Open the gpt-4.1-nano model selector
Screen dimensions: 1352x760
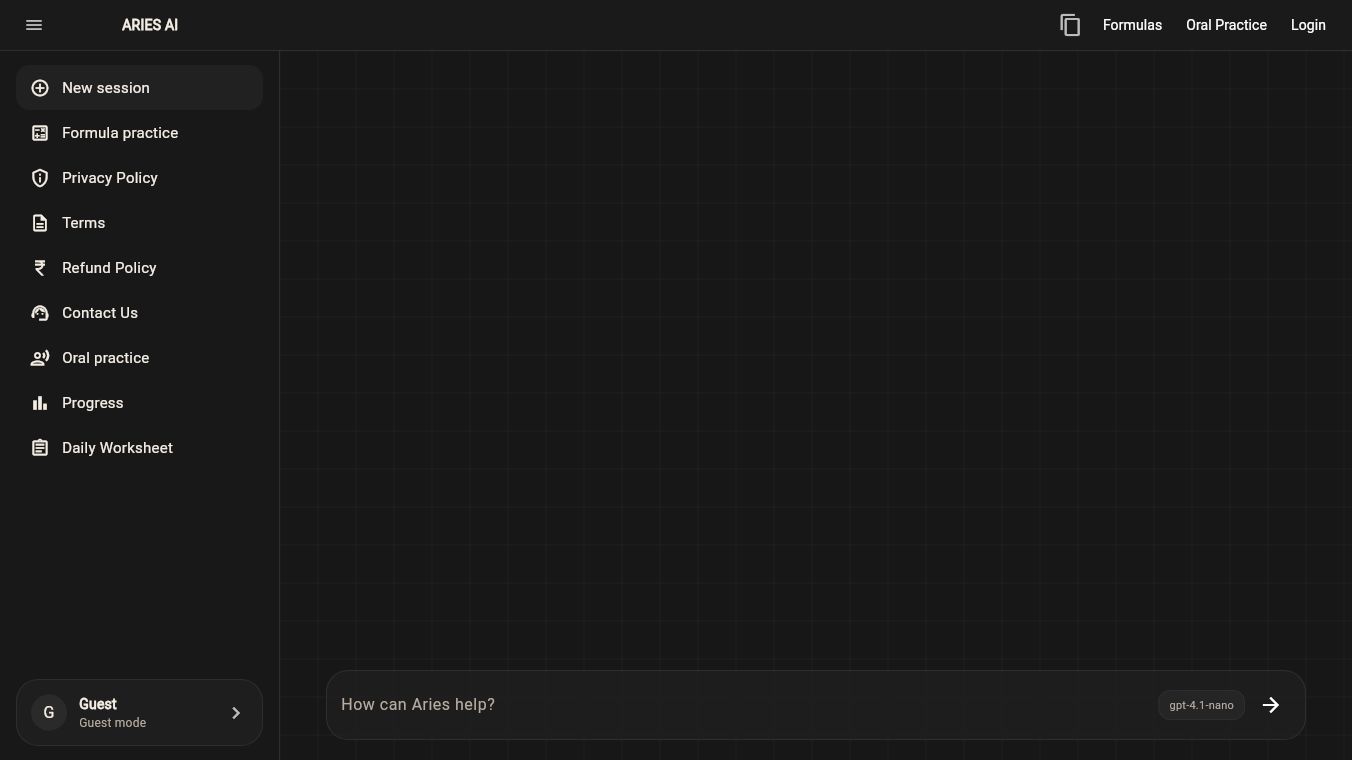coord(1201,705)
